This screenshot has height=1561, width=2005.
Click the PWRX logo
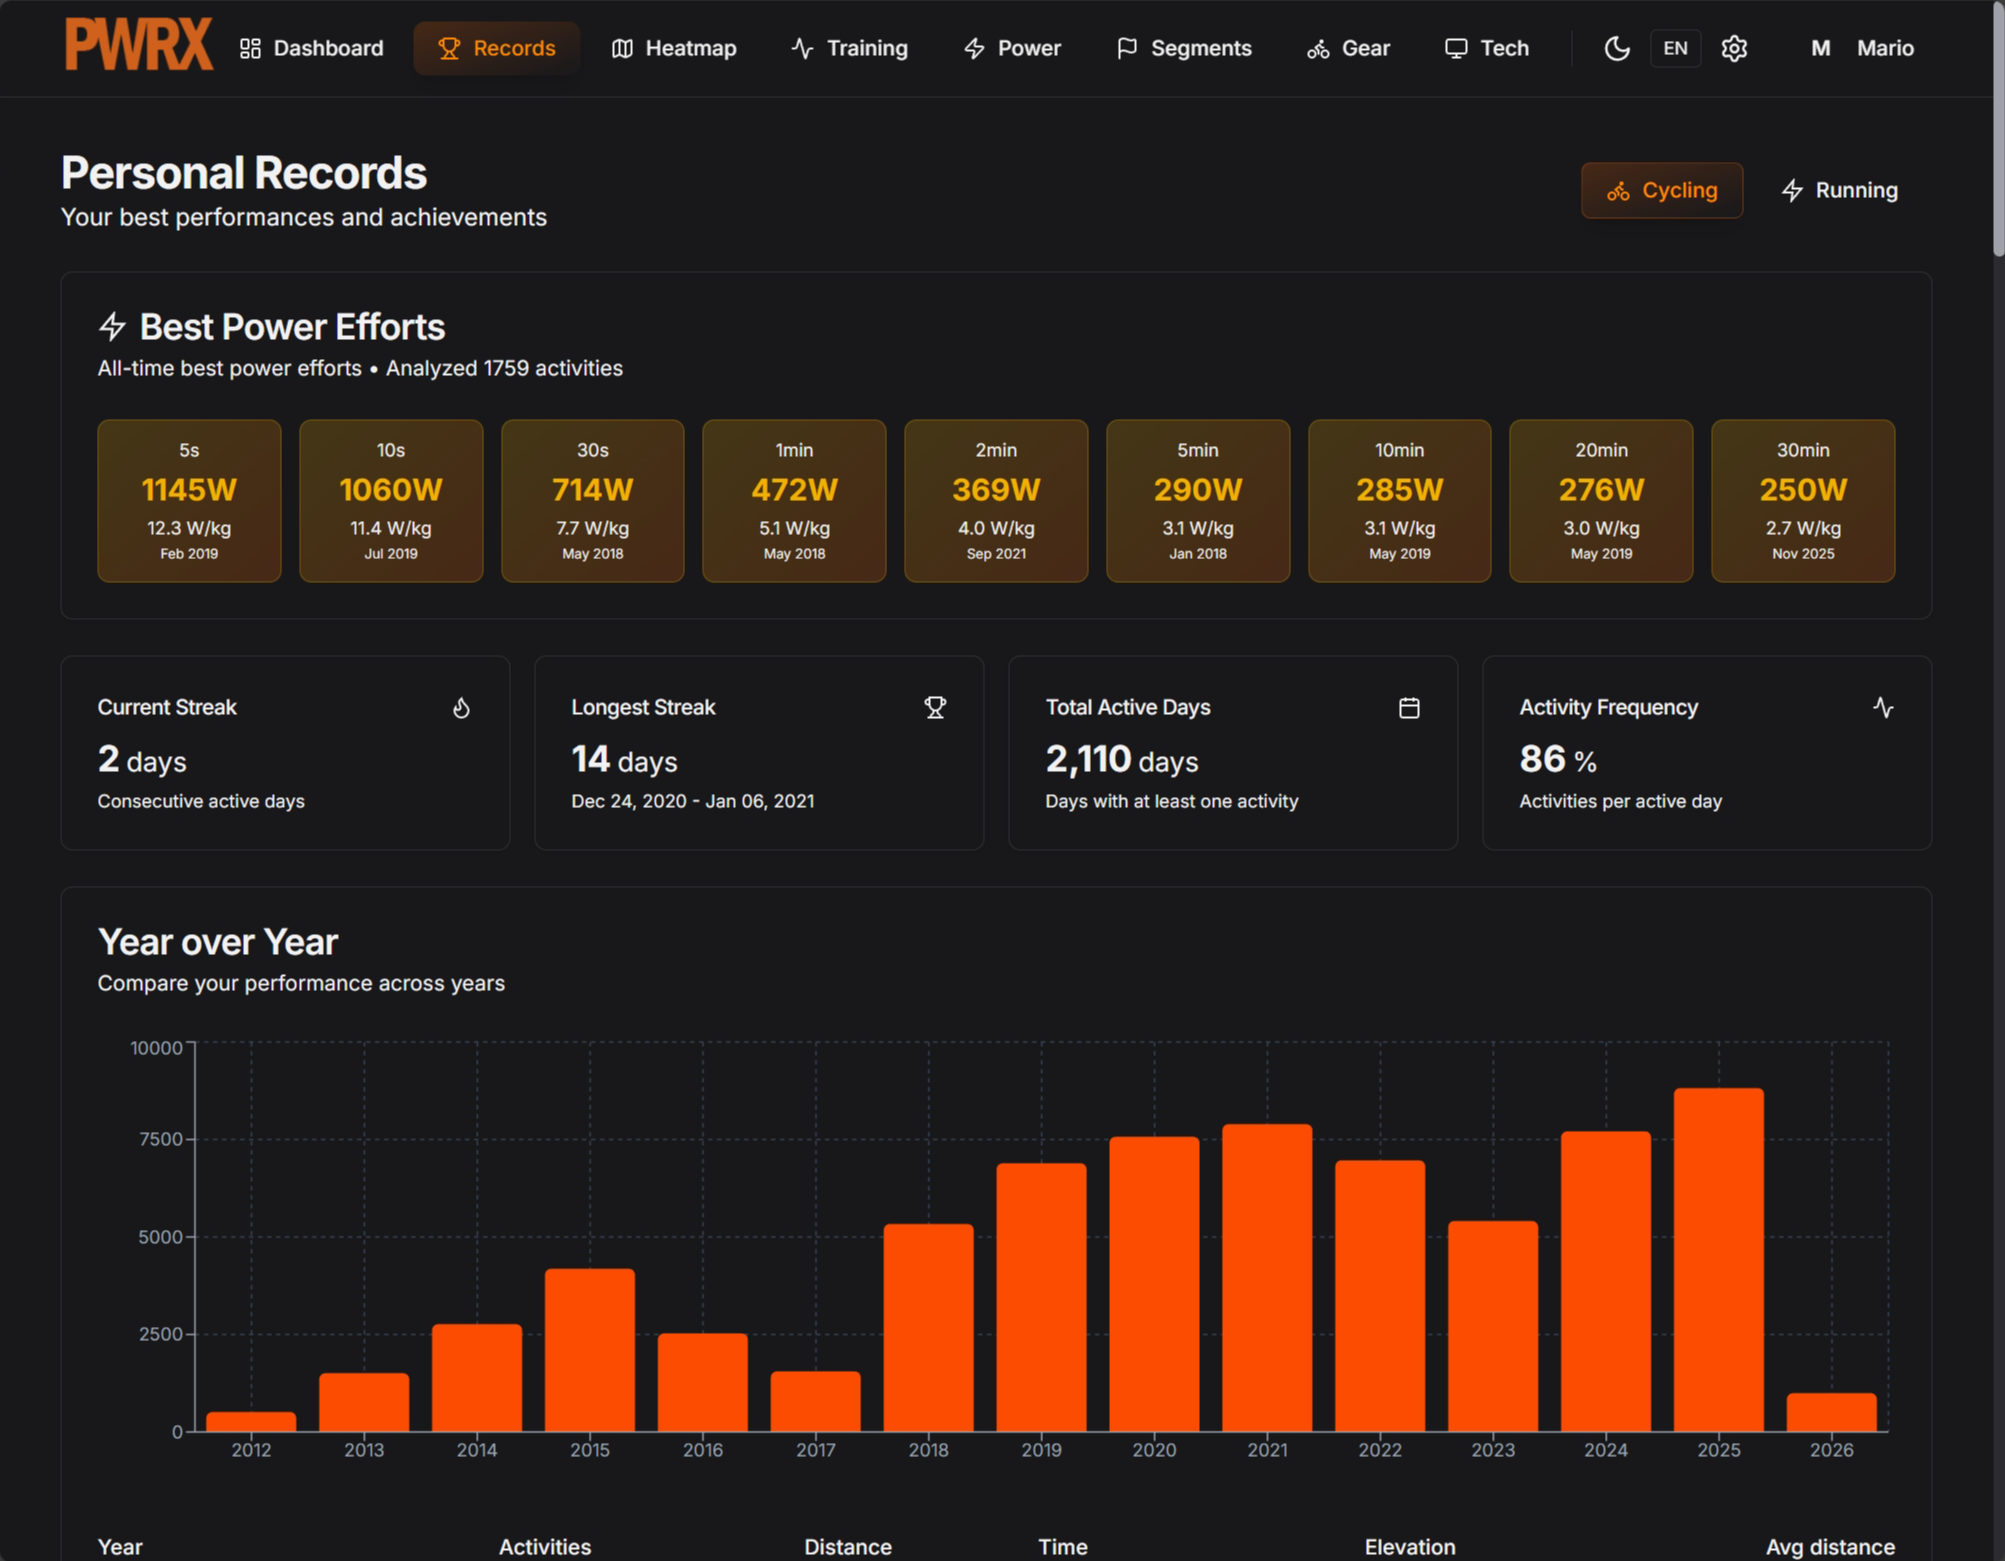(x=139, y=46)
